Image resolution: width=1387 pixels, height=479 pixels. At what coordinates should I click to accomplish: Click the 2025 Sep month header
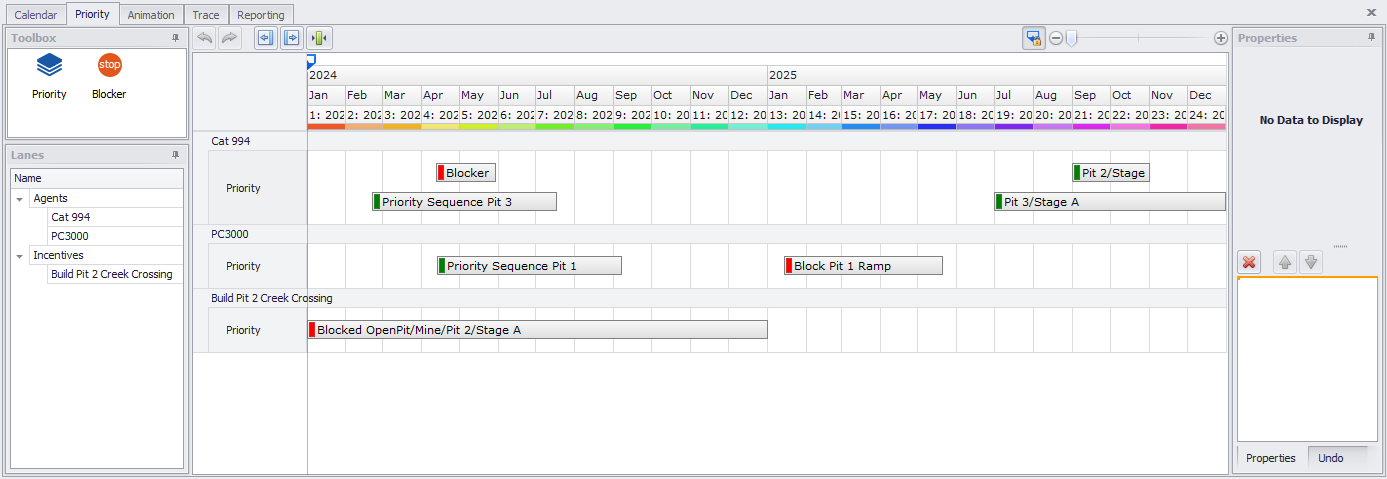coord(1091,95)
